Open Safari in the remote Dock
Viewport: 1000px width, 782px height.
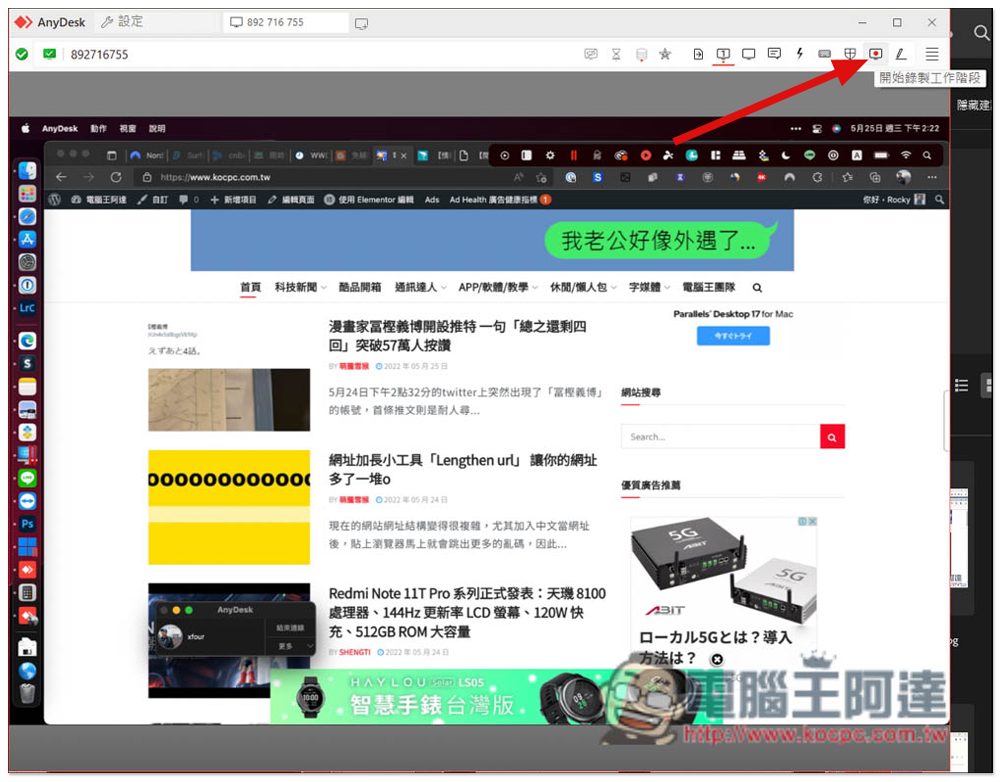coord(27,217)
